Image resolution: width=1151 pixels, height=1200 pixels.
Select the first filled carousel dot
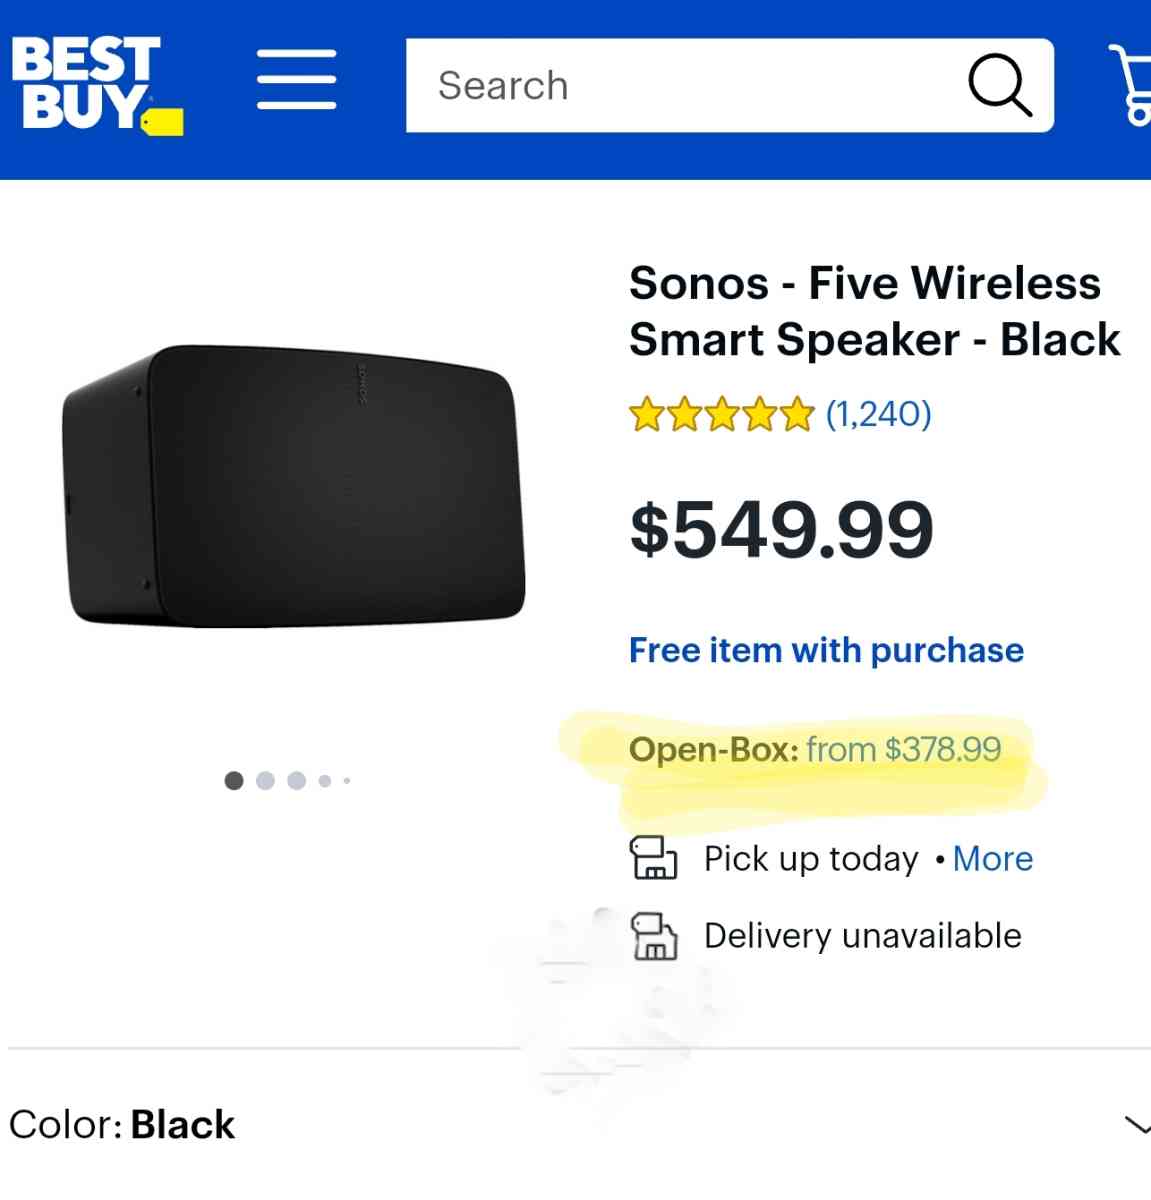[233, 780]
